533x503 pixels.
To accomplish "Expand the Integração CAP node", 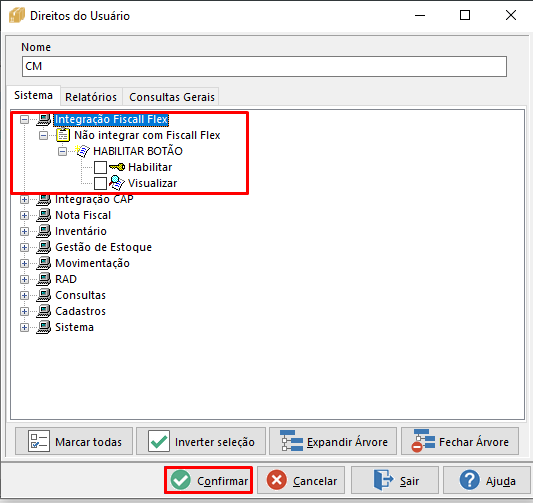I will coord(24,199).
